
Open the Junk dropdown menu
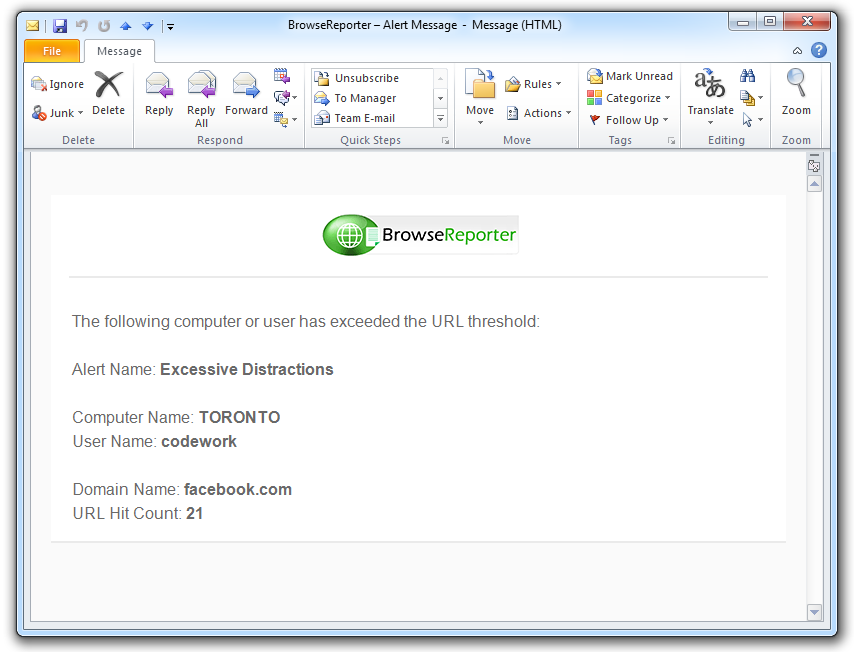(58, 113)
